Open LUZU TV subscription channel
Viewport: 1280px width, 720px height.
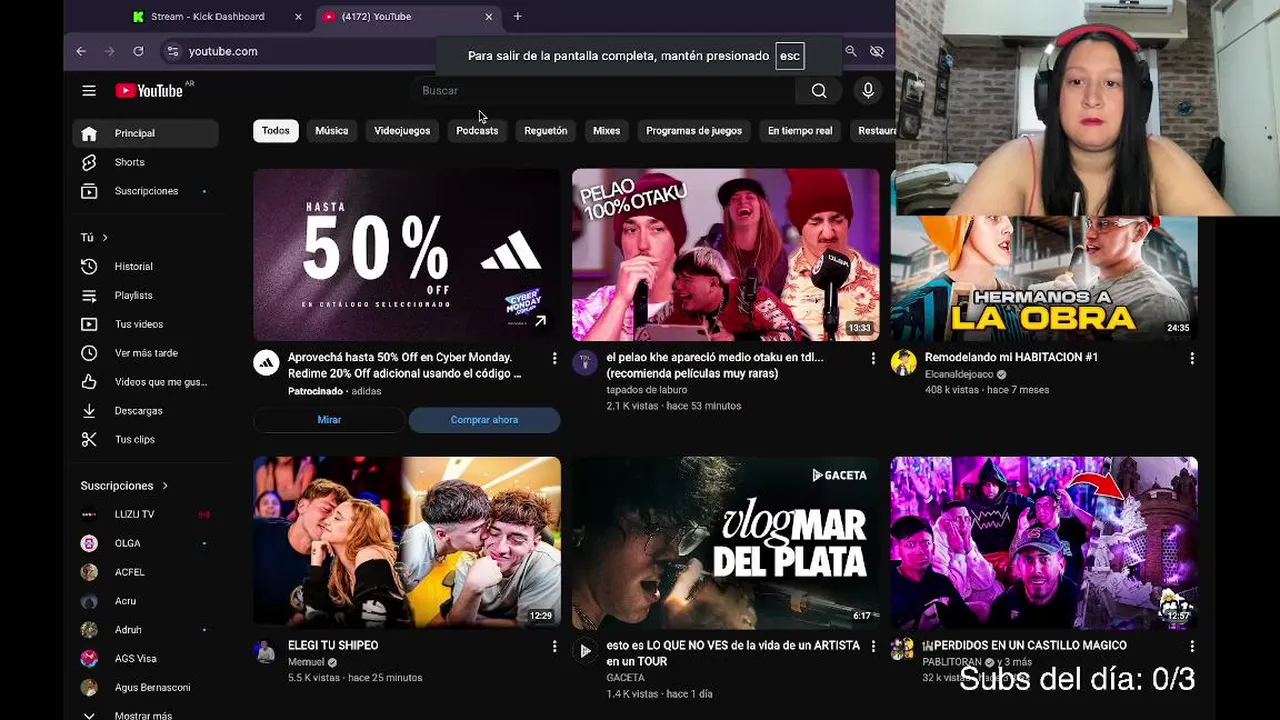coord(146,514)
